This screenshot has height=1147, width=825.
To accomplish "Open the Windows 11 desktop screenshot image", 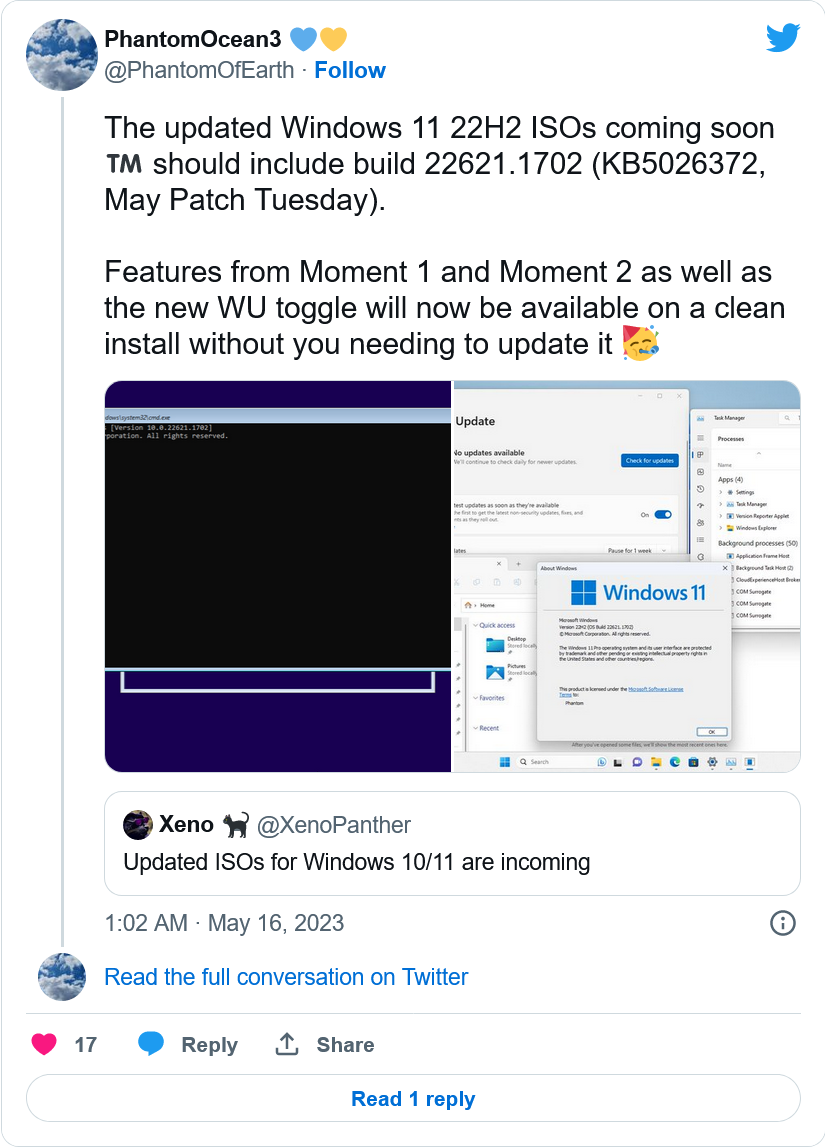I will click(627, 576).
